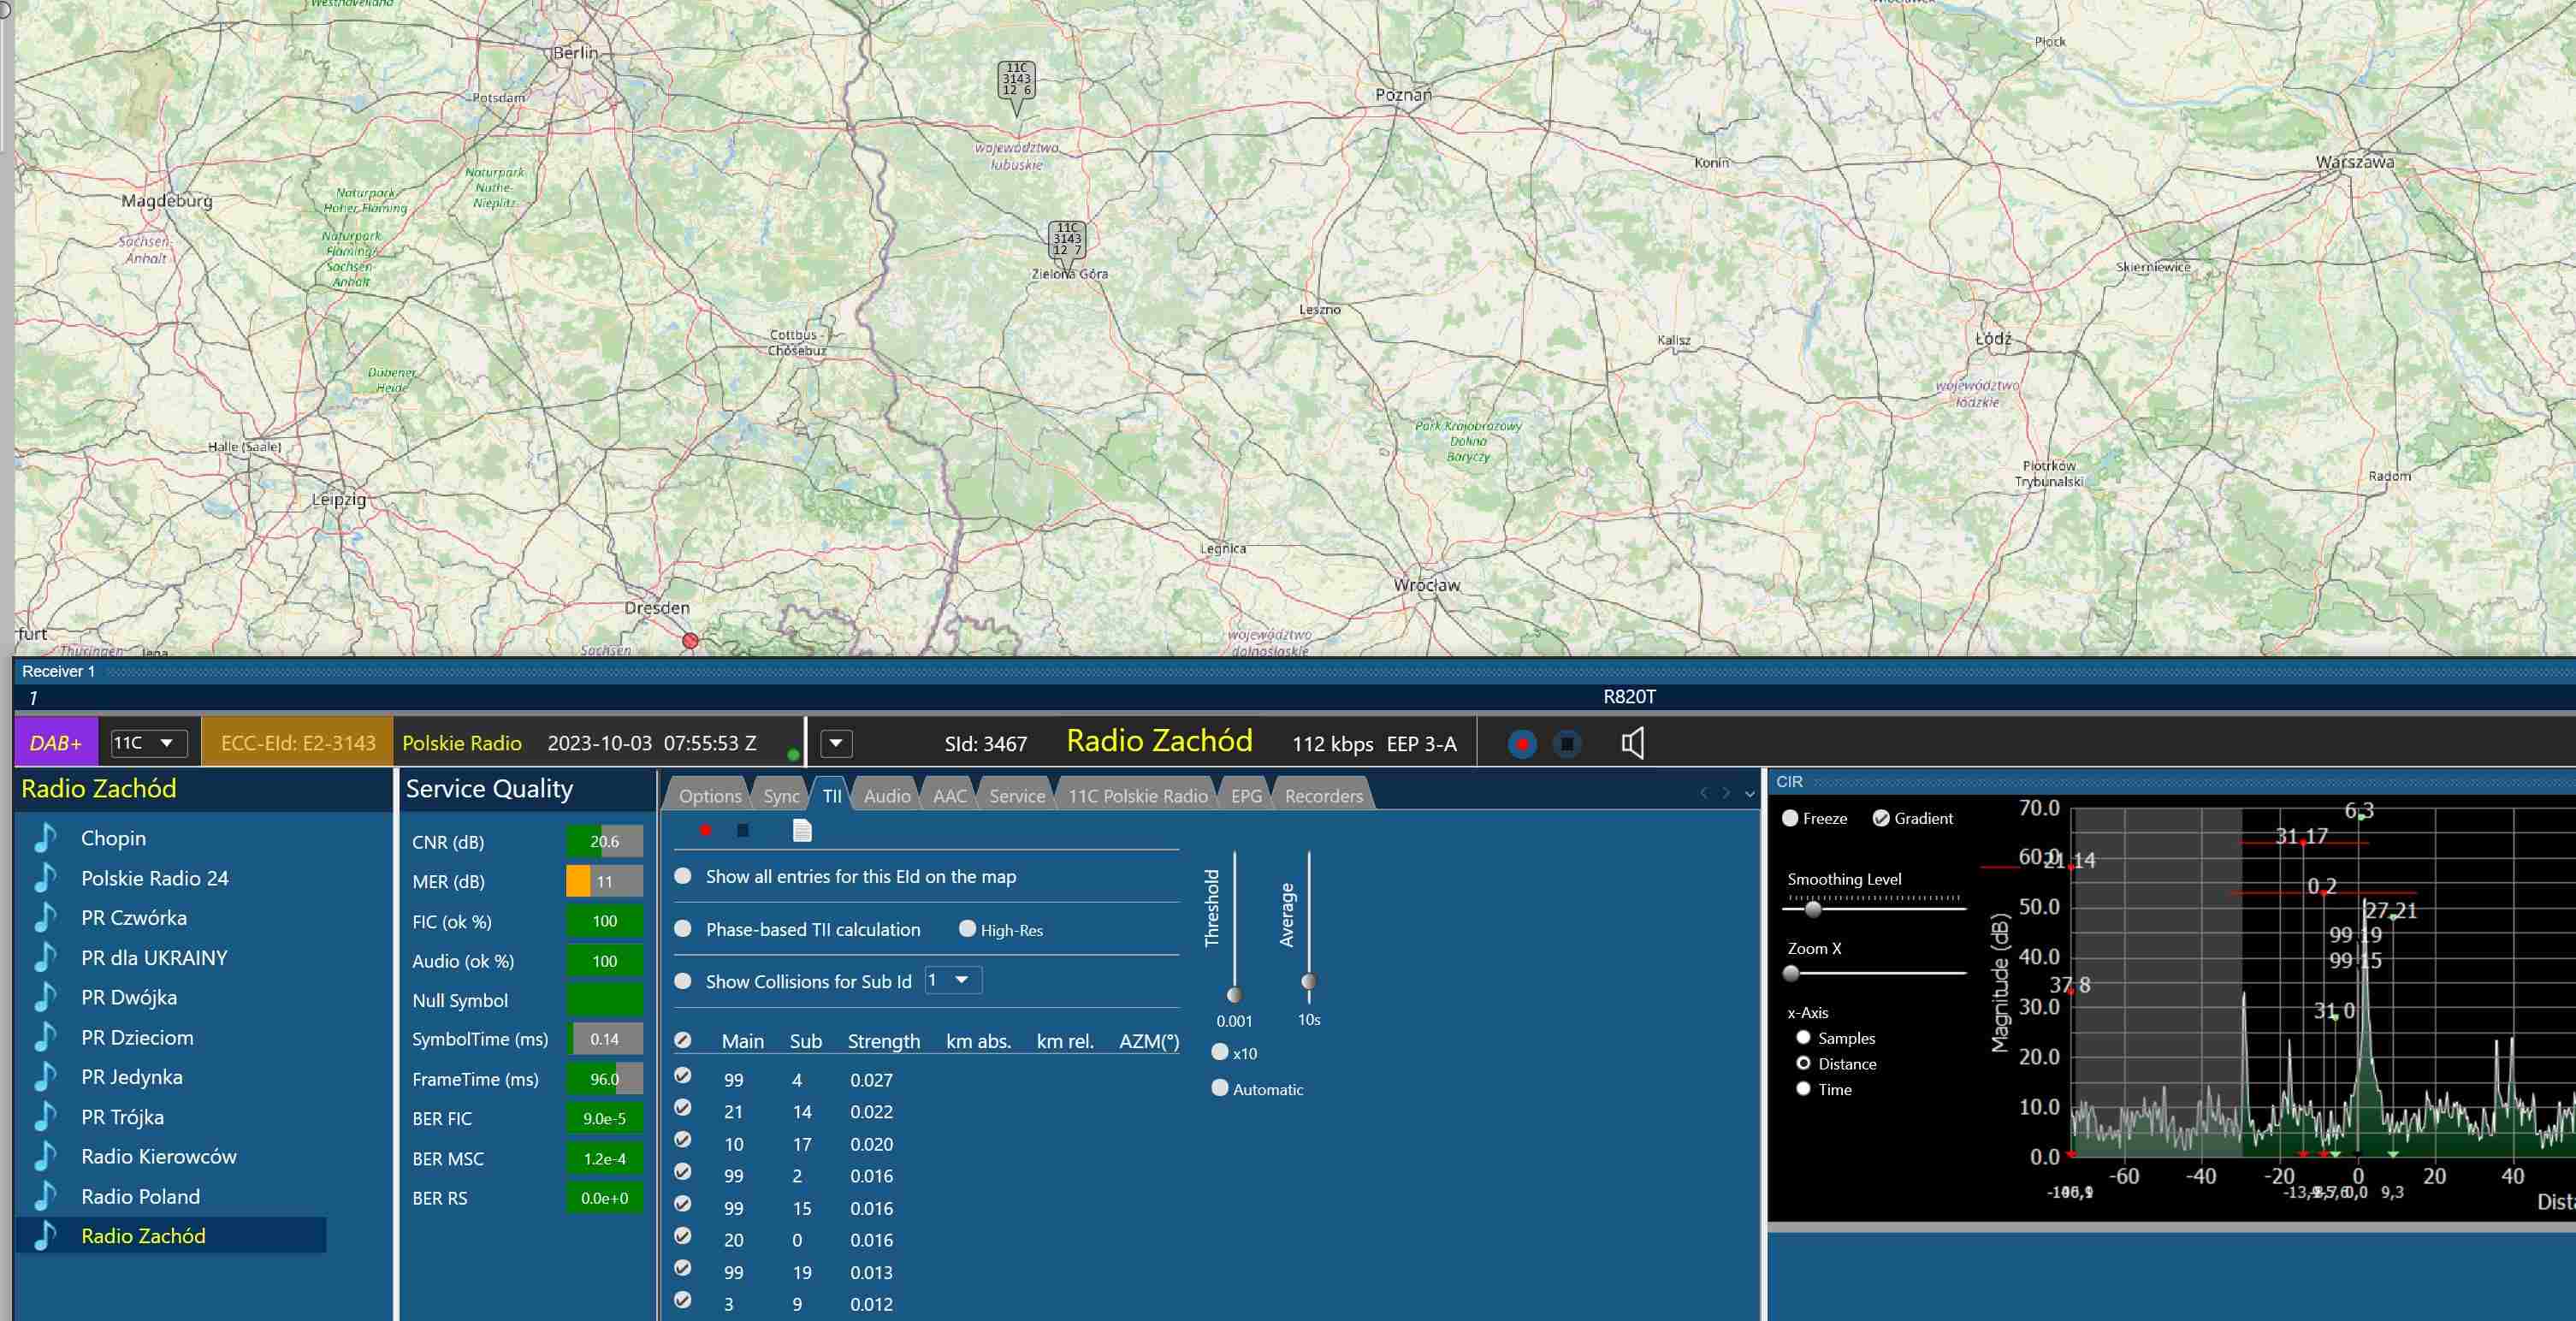Enable Automatic threshold

1220,1088
